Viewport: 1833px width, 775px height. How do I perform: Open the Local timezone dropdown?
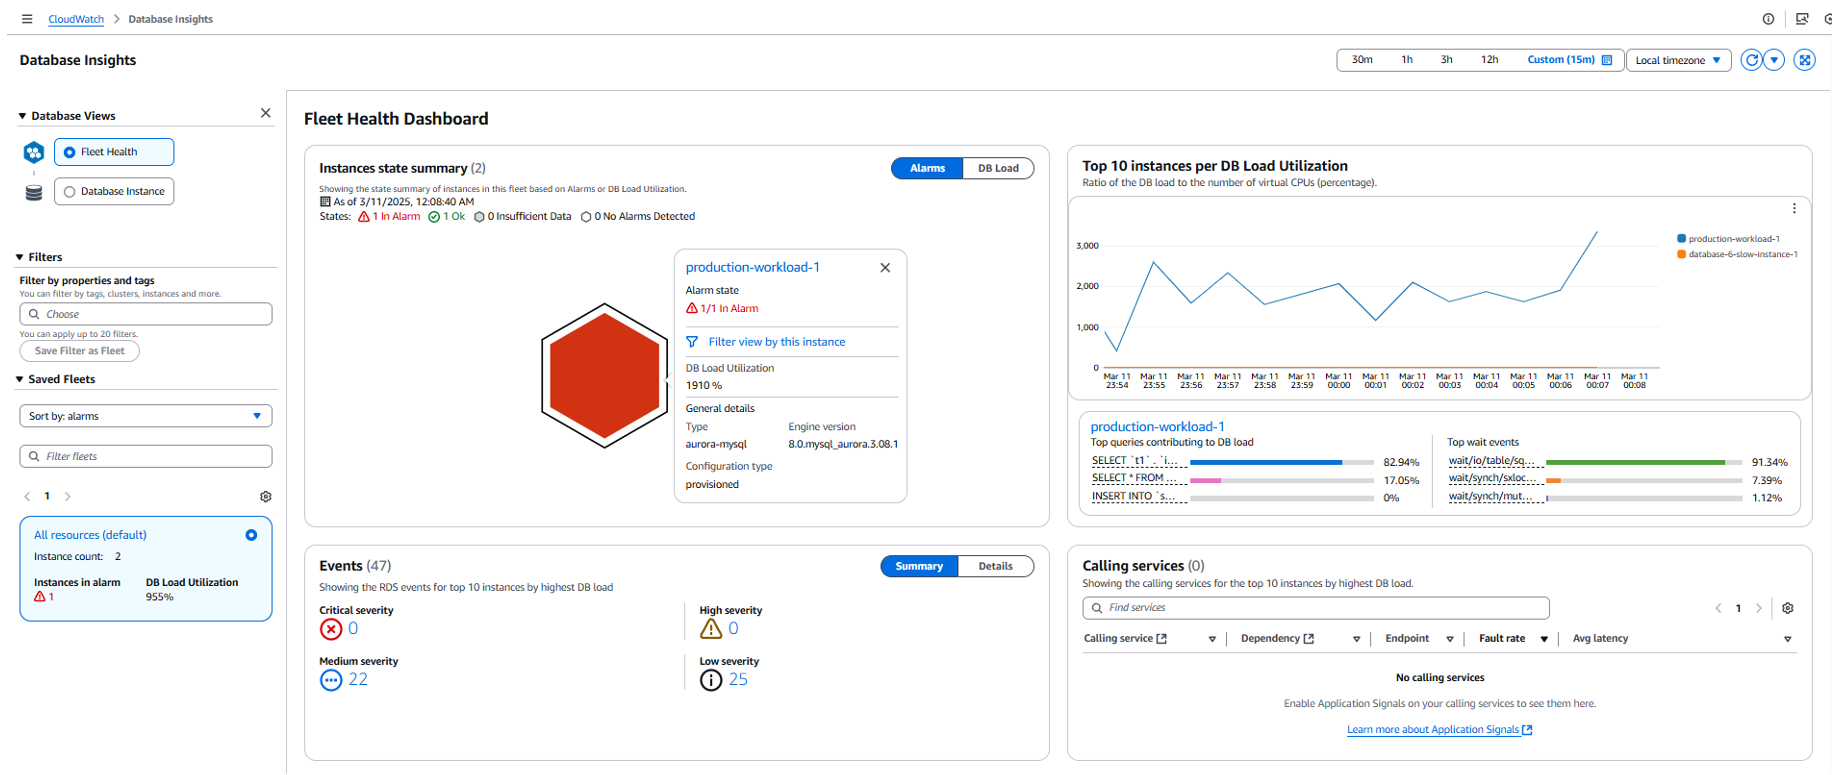1678,60
